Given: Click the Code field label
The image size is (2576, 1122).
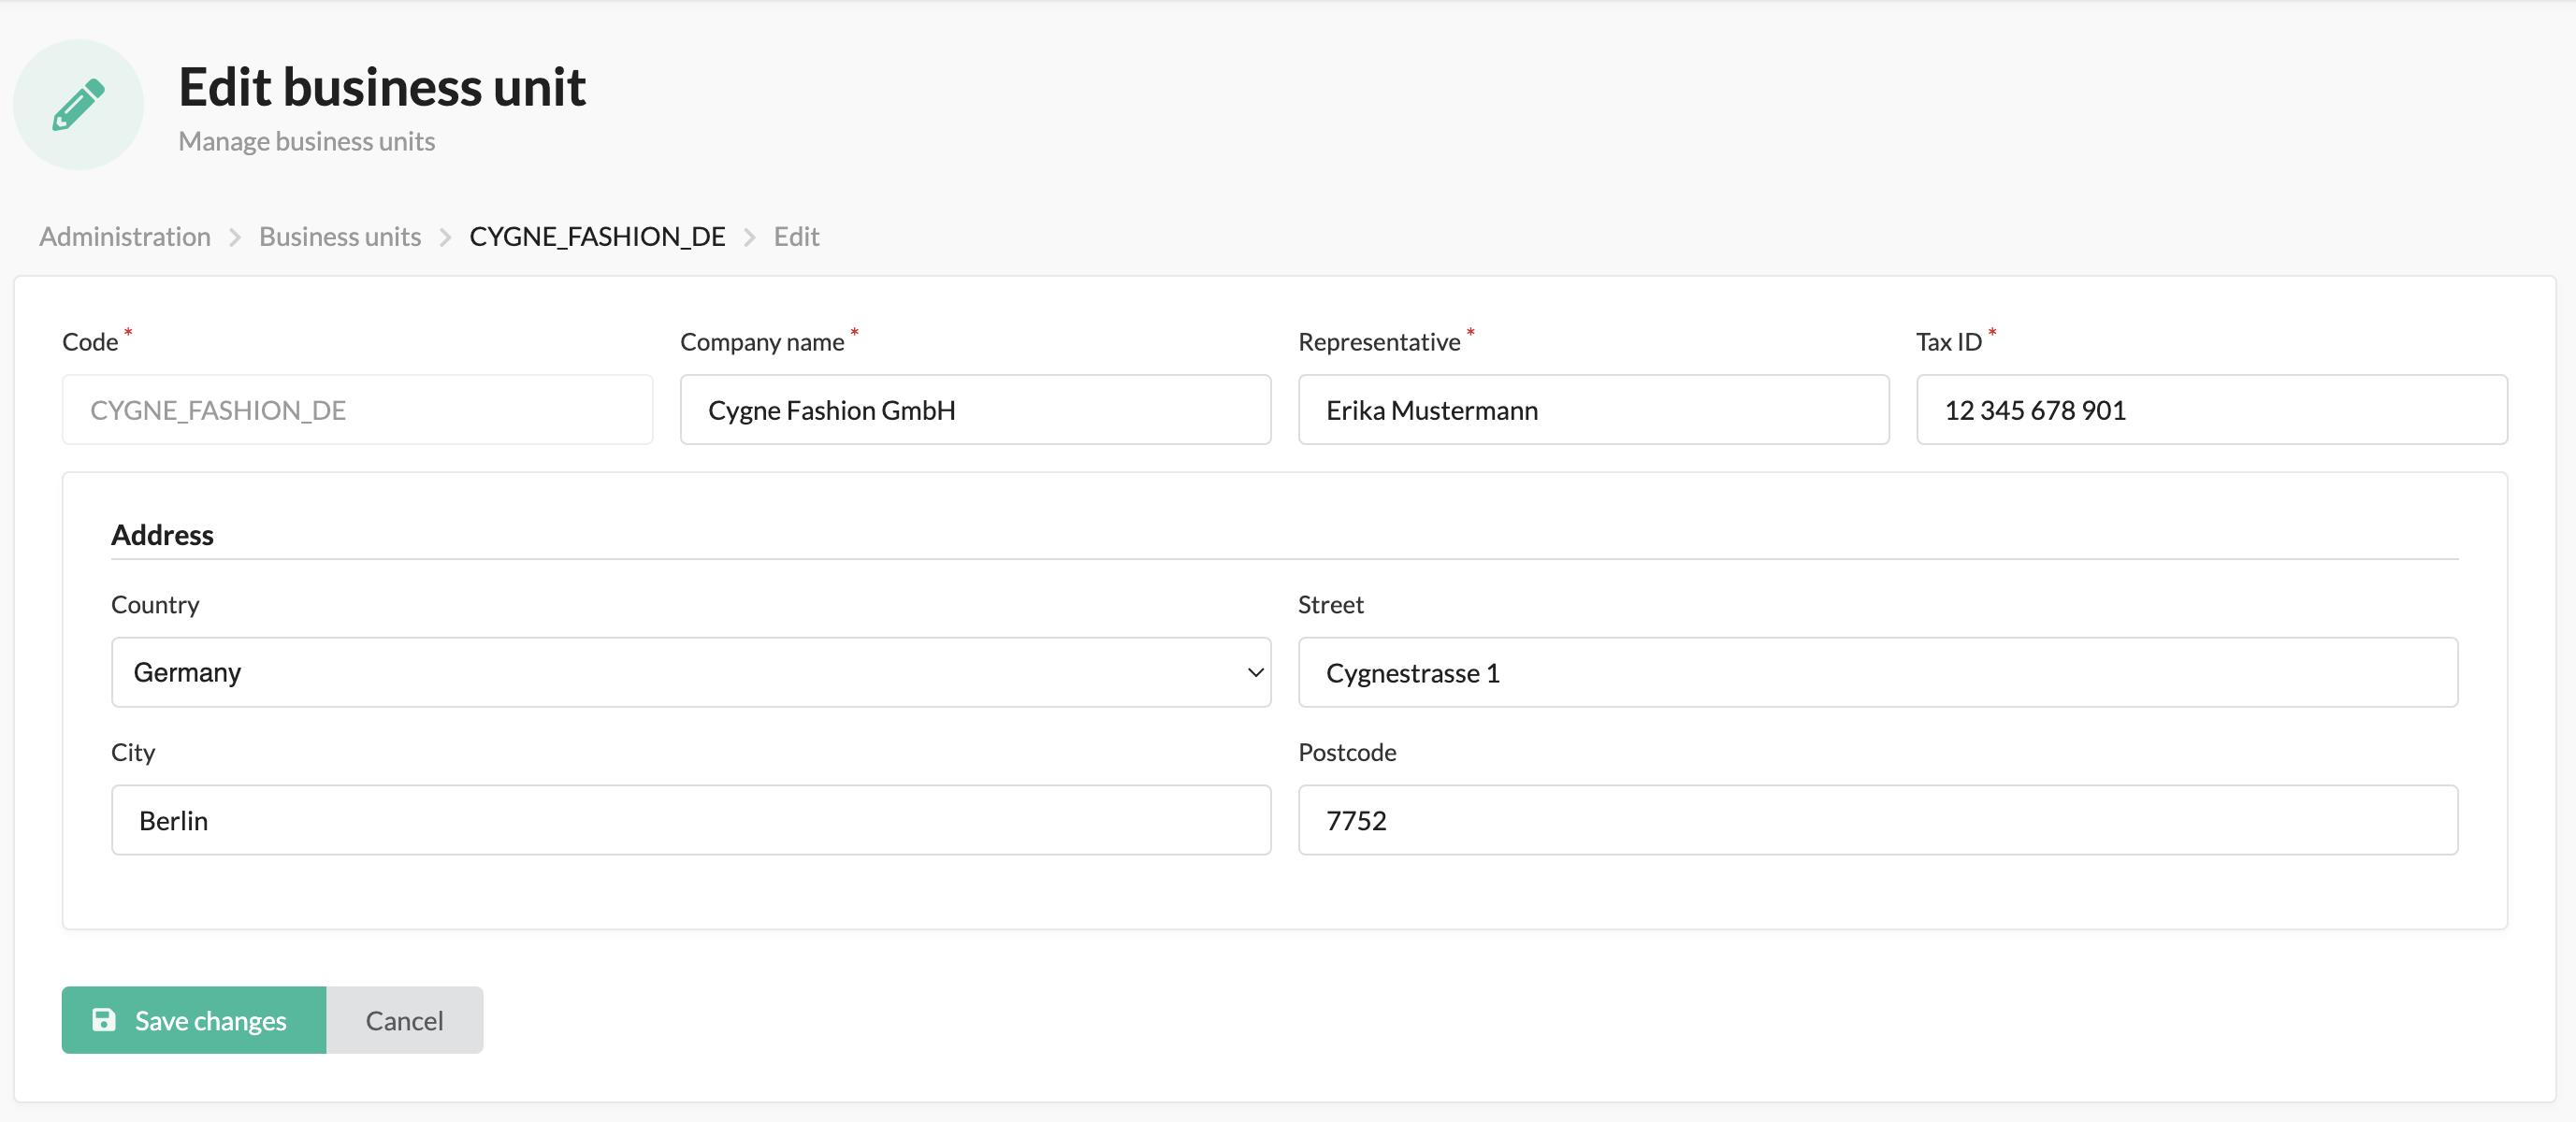Looking at the screenshot, I should click(x=90, y=342).
